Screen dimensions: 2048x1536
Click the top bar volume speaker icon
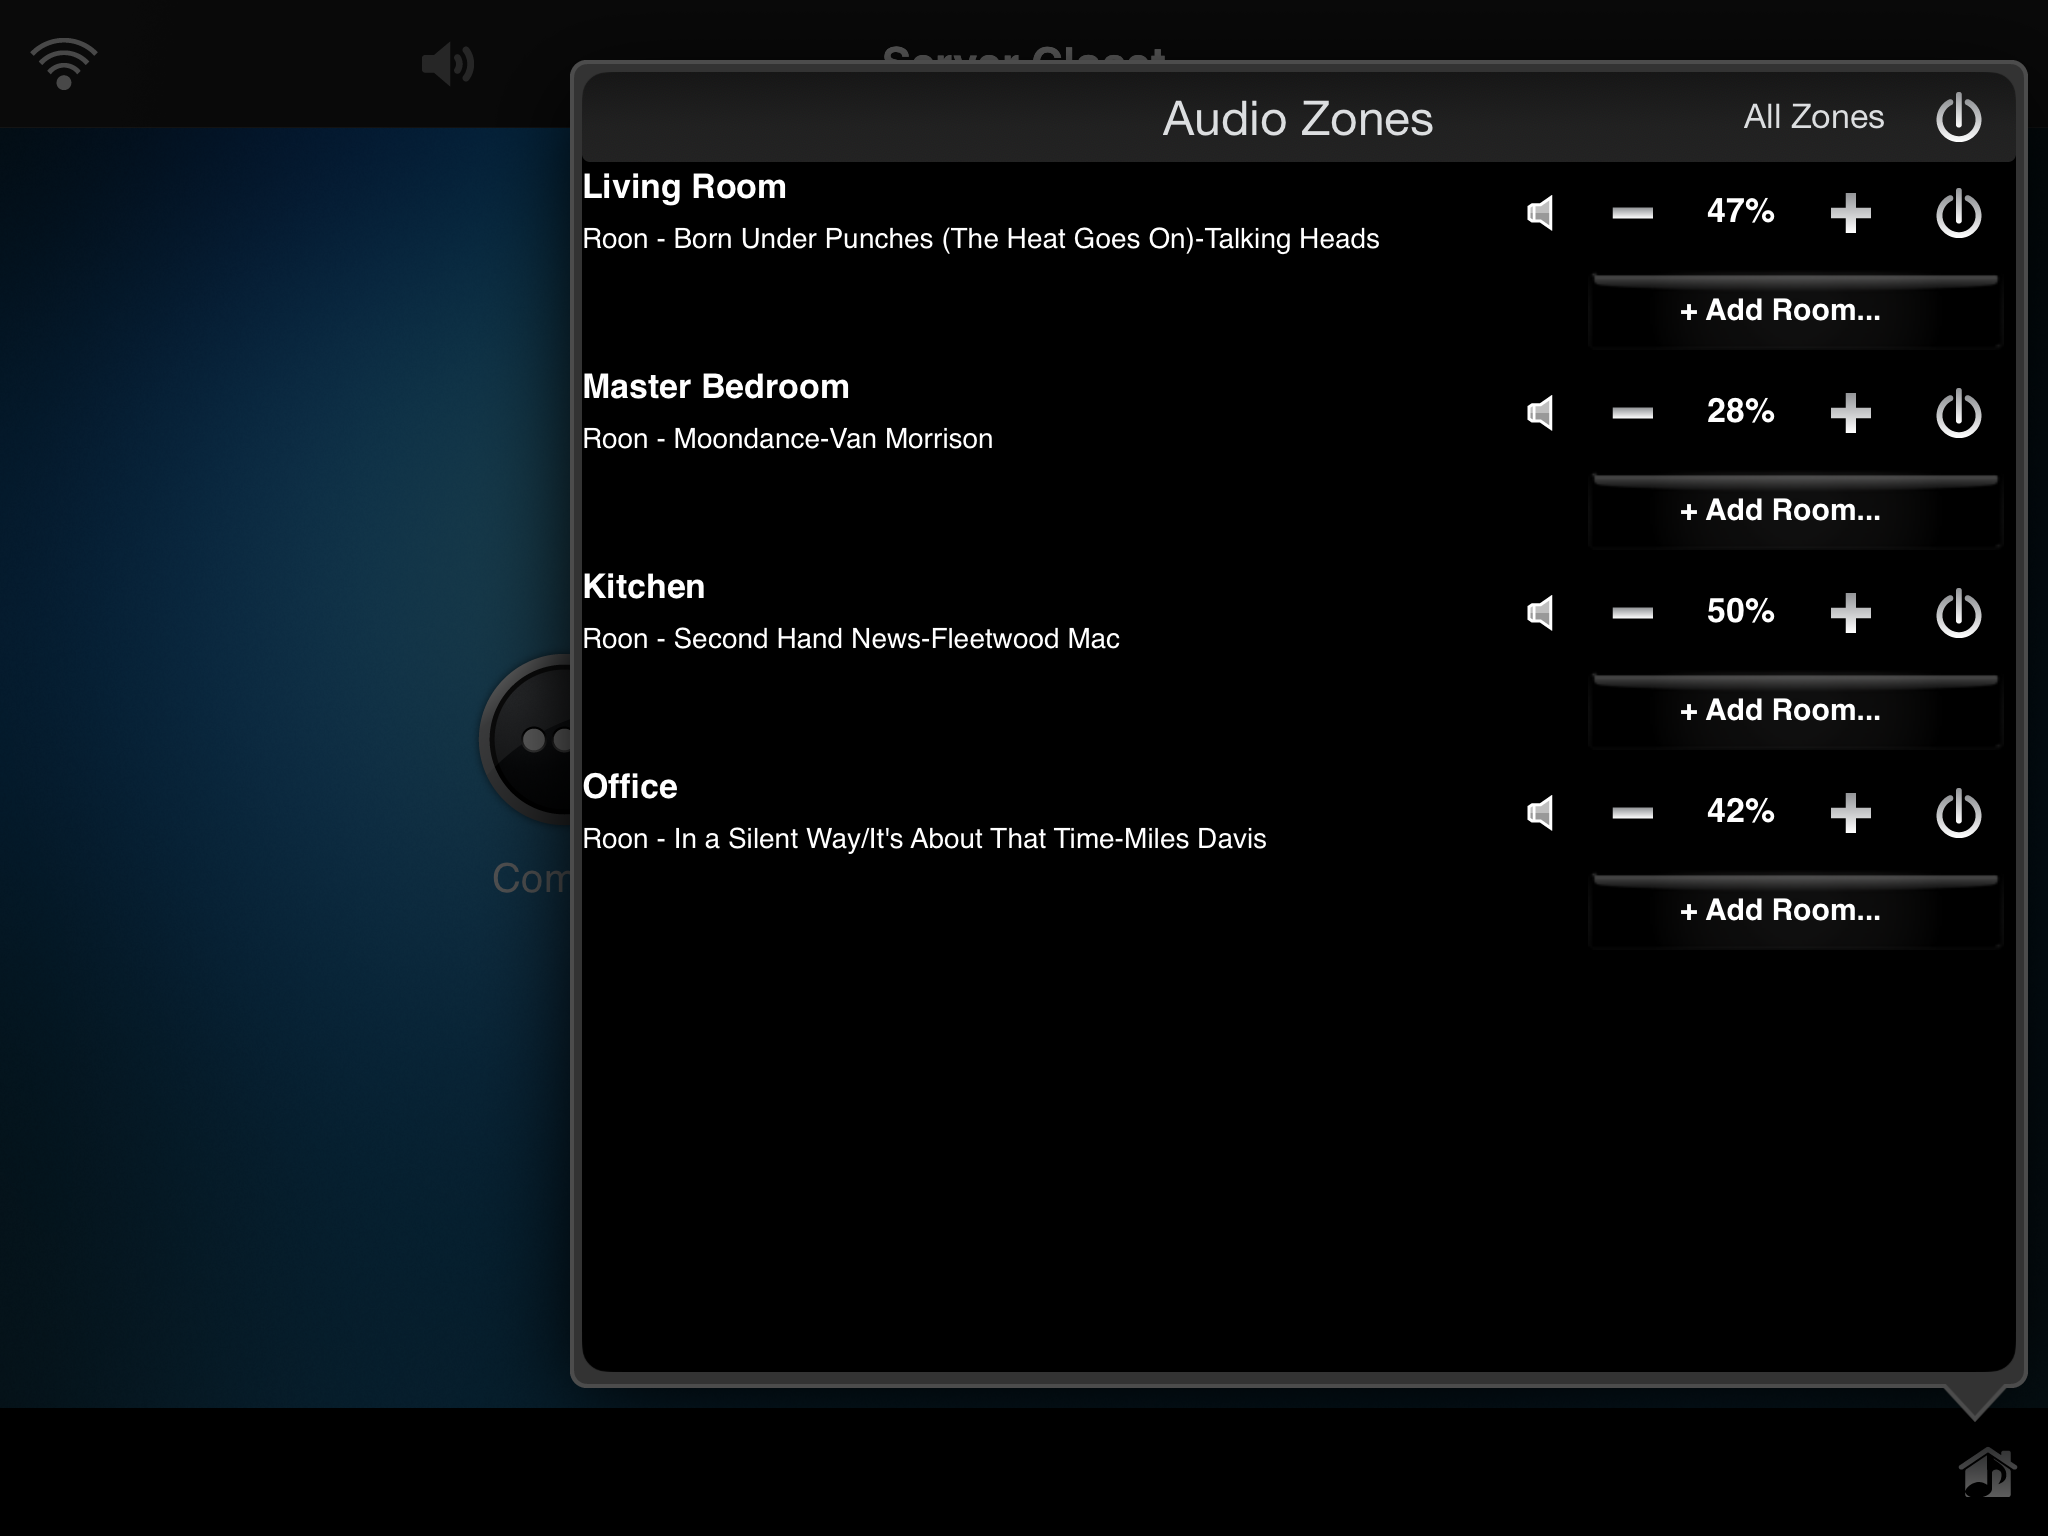point(447,65)
